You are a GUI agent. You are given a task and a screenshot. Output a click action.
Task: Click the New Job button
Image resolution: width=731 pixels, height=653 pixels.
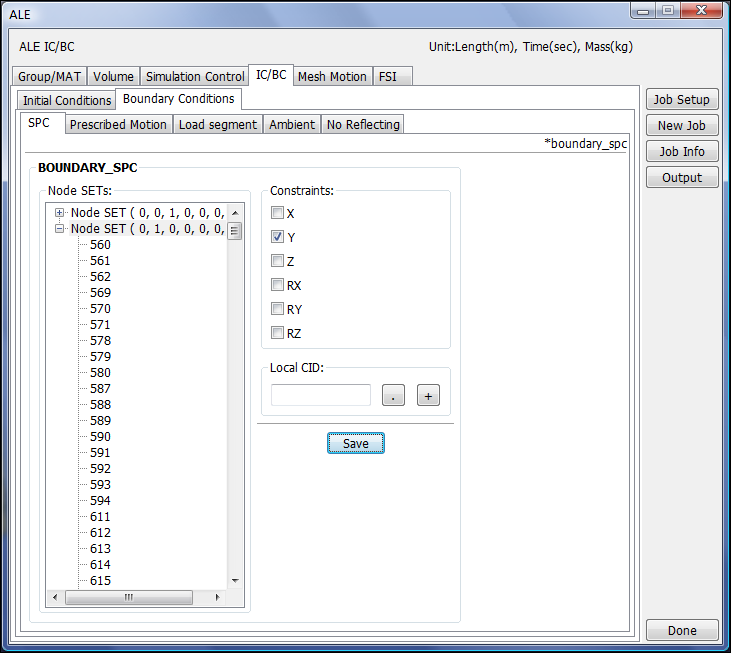[681, 126]
